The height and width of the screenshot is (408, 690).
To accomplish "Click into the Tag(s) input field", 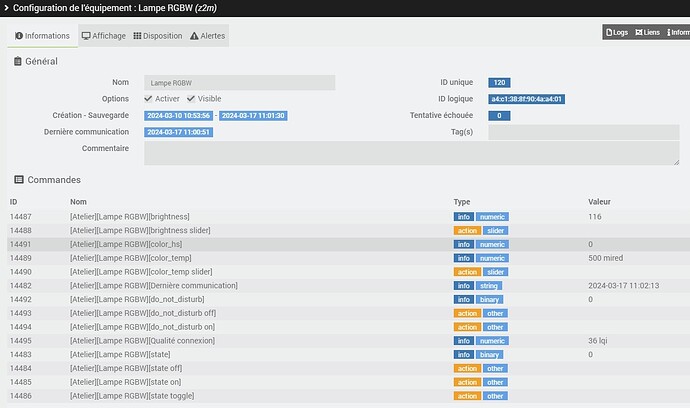I will click(x=583, y=132).
